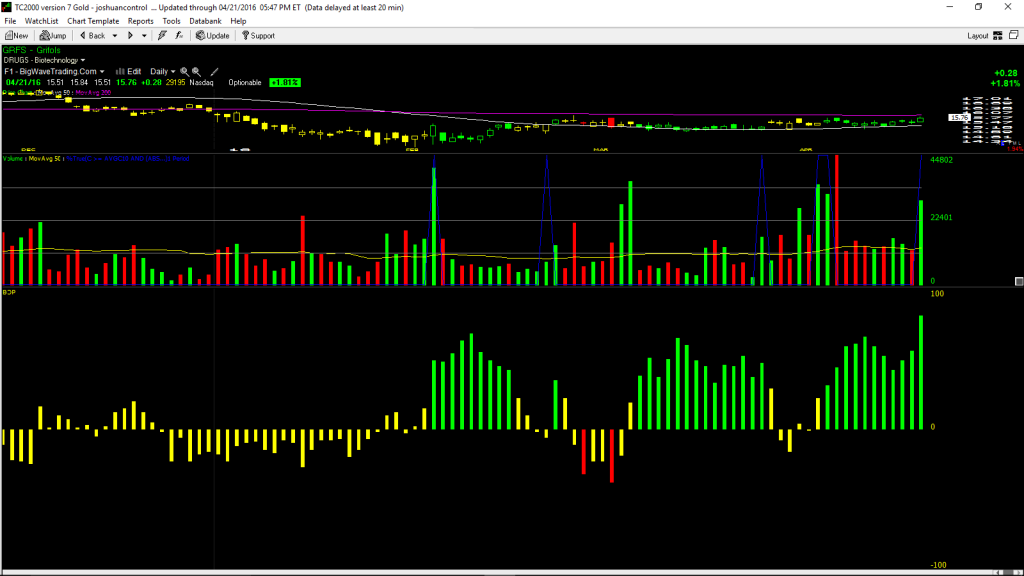This screenshot has width=1024, height=576.
Task: Go forward with the forward arrow
Action: pos(130,36)
